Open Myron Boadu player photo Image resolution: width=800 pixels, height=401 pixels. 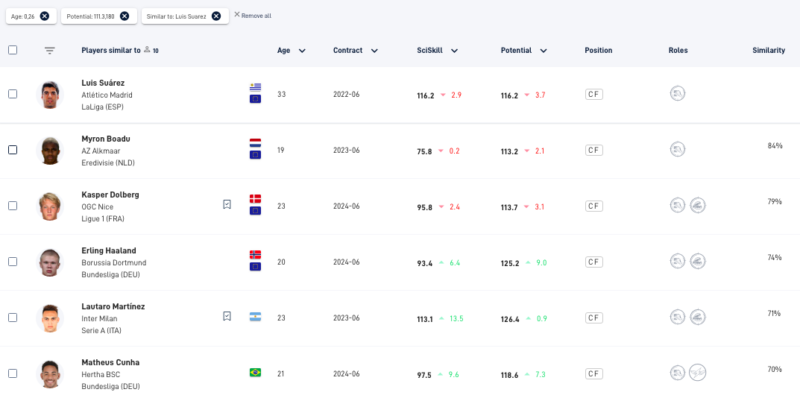50,151
